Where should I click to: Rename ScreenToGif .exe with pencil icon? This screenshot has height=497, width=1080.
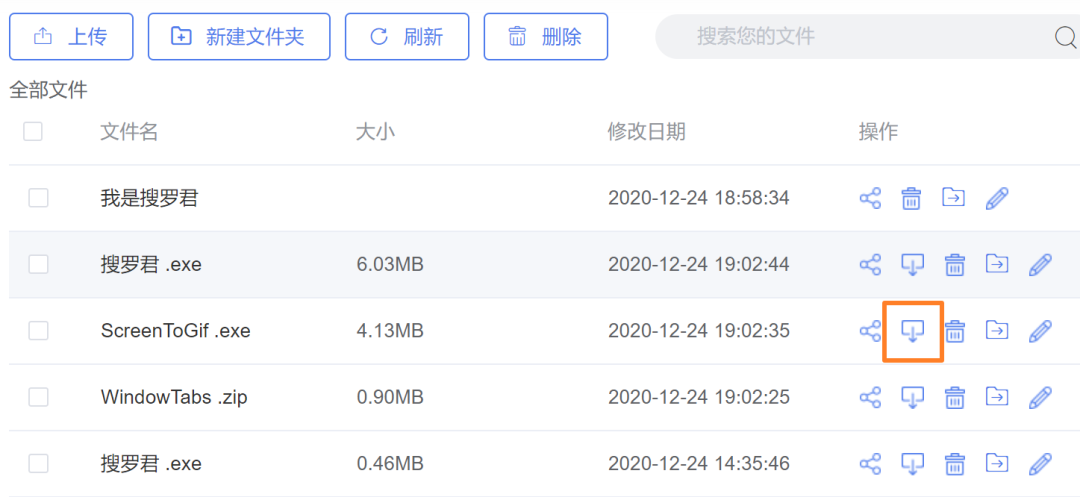point(1040,331)
